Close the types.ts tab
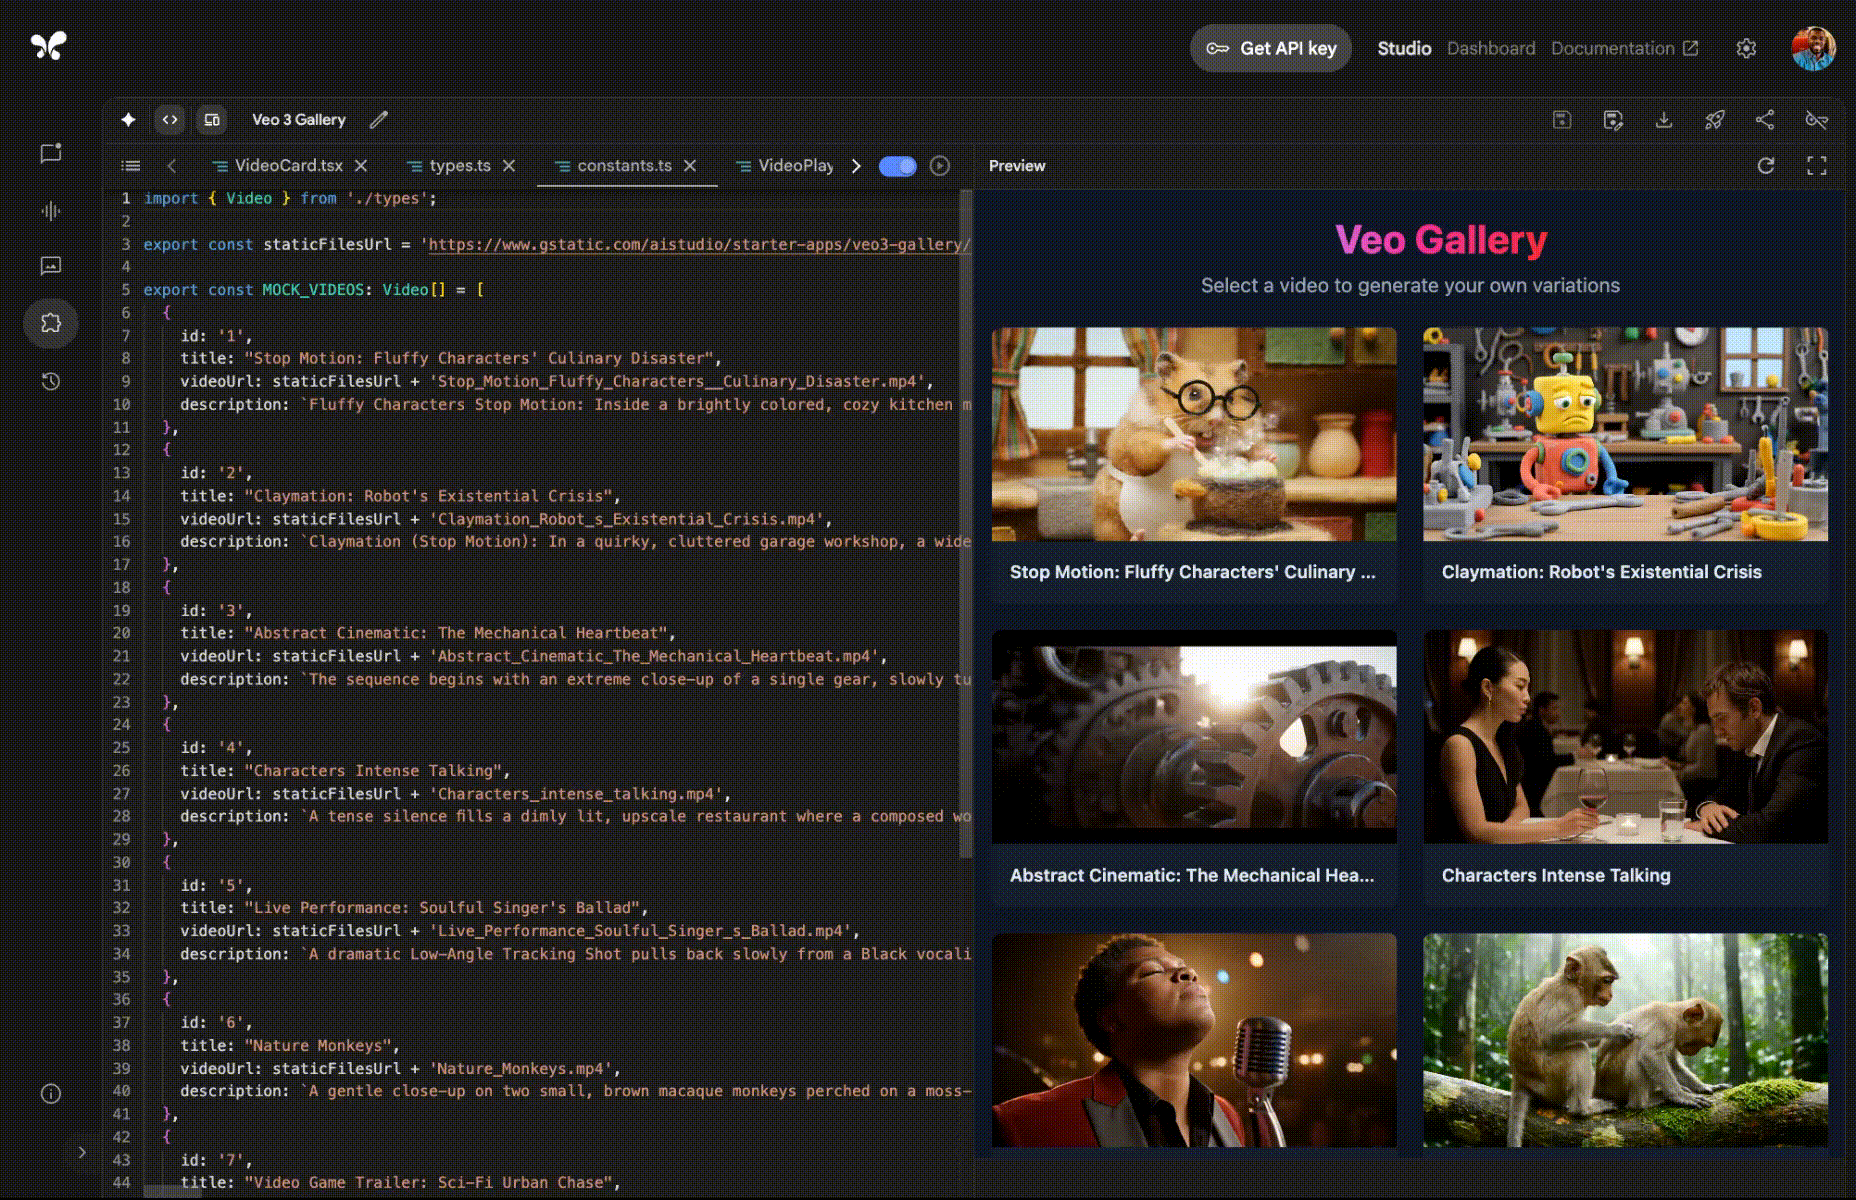This screenshot has height=1200, width=1856. (509, 166)
